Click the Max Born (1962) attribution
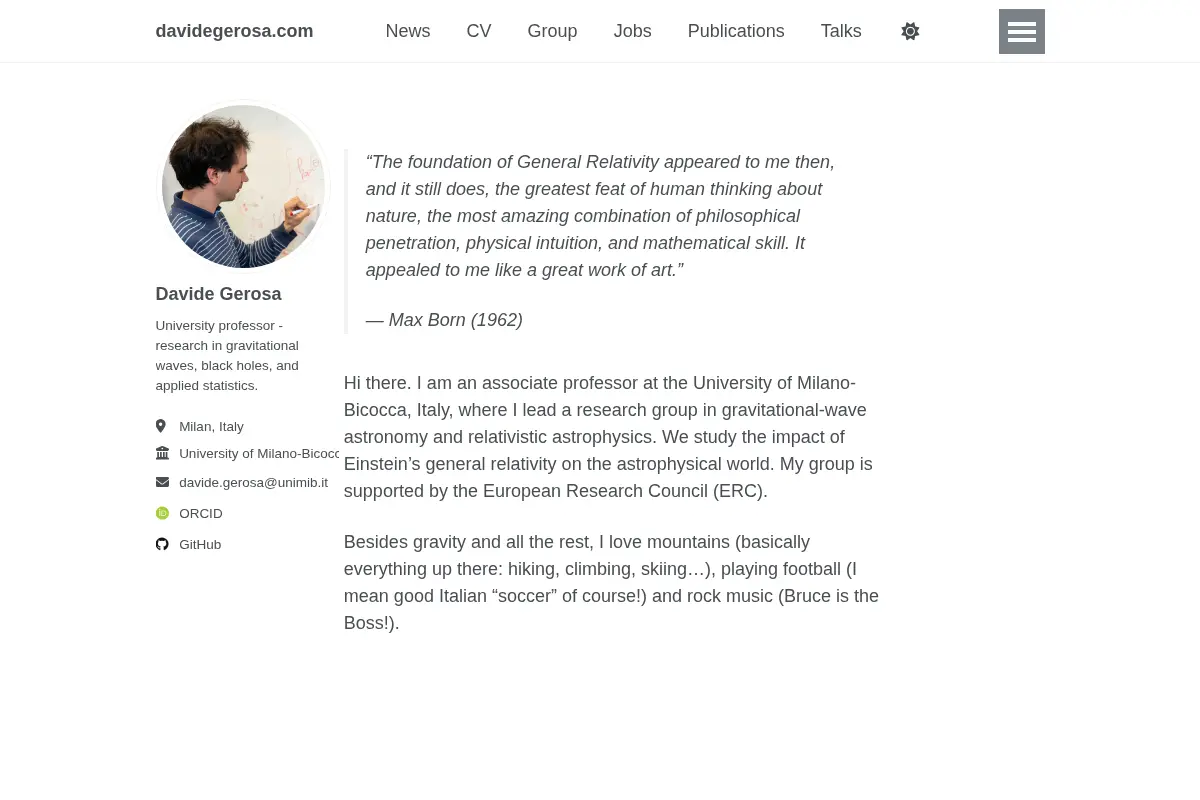The width and height of the screenshot is (1200, 800). coord(444,320)
